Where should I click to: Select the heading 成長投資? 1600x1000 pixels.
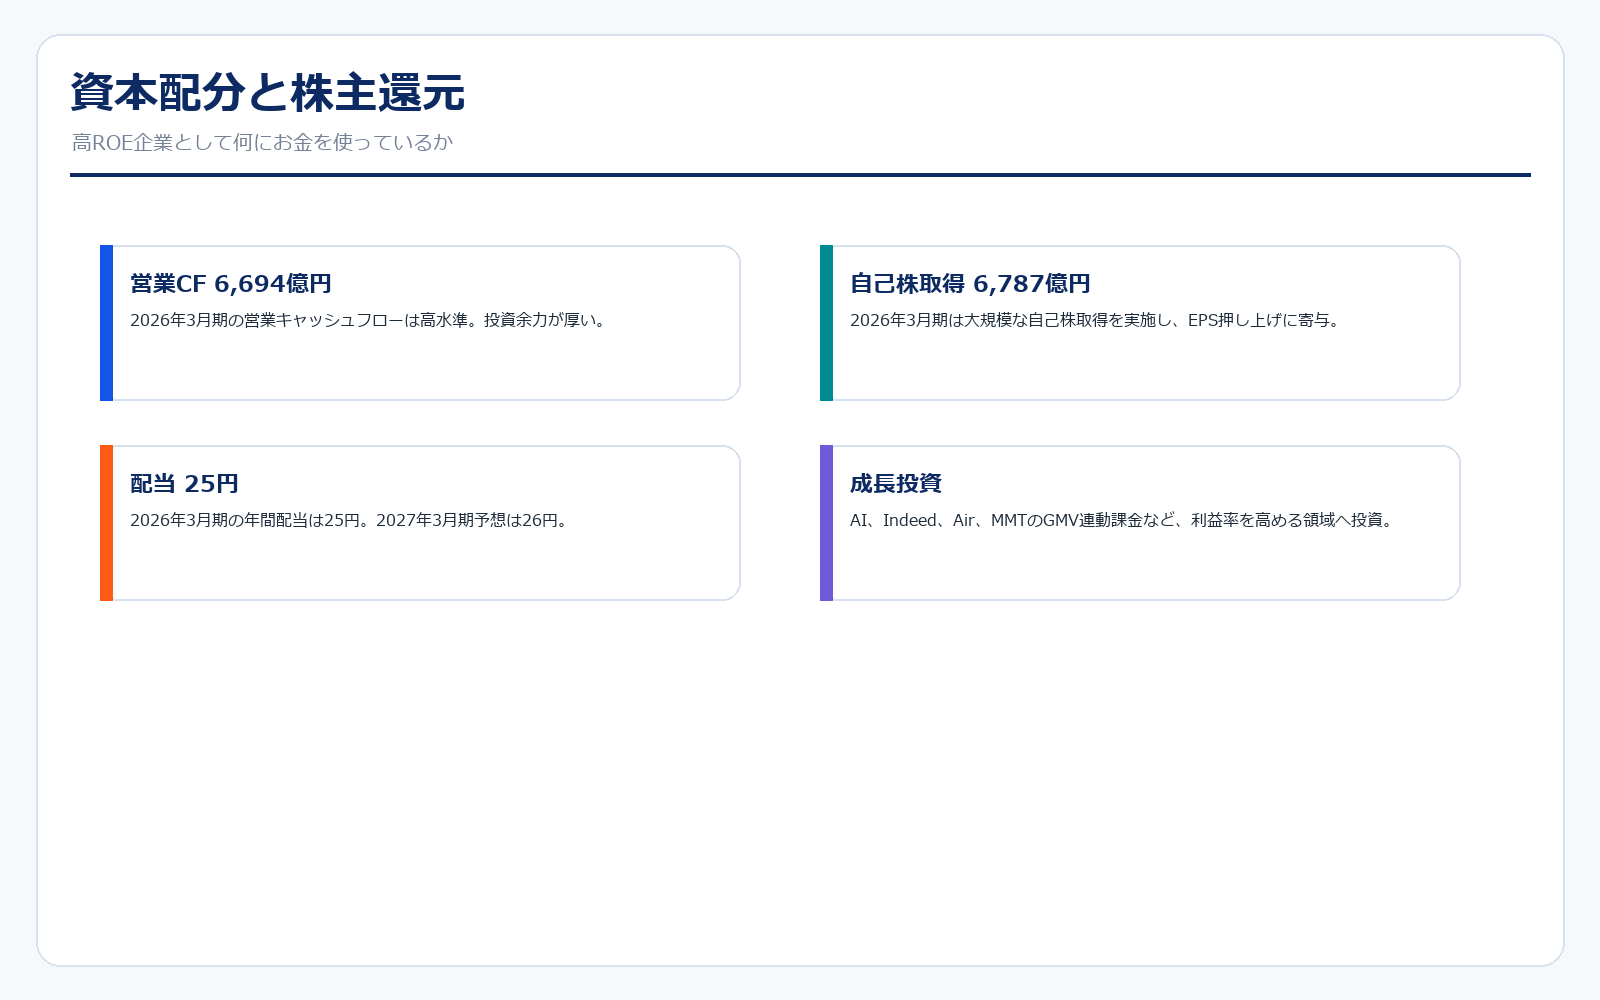click(896, 484)
